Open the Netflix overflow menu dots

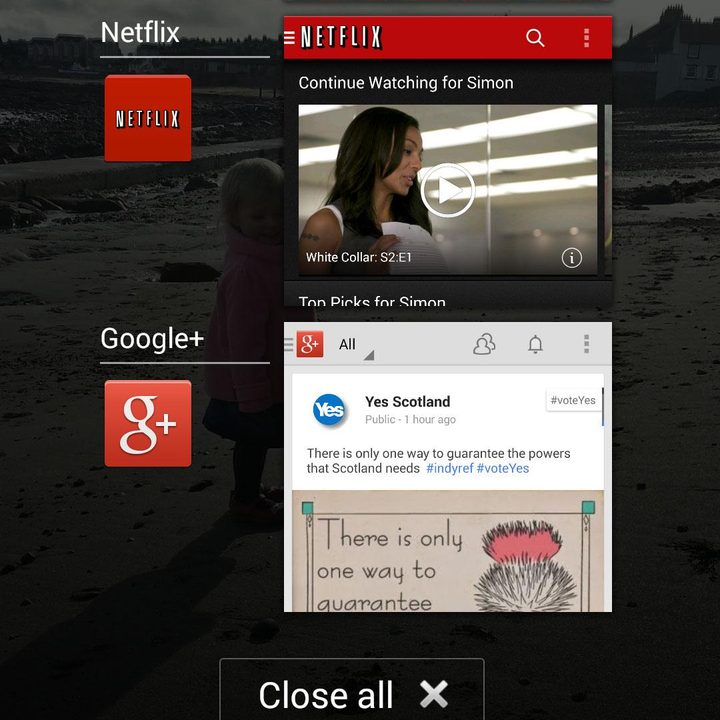[x=586, y=38]
